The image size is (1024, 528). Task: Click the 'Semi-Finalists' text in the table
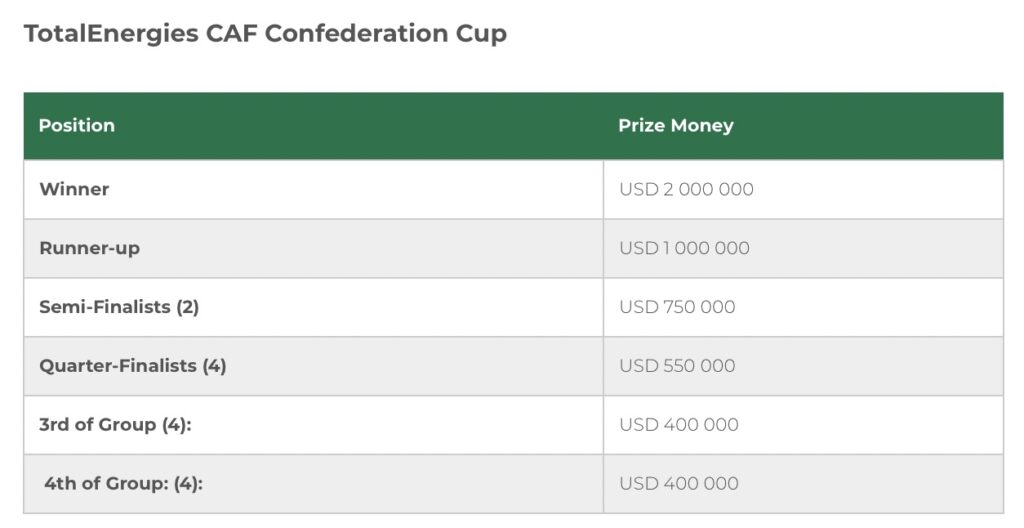(105, 307)
